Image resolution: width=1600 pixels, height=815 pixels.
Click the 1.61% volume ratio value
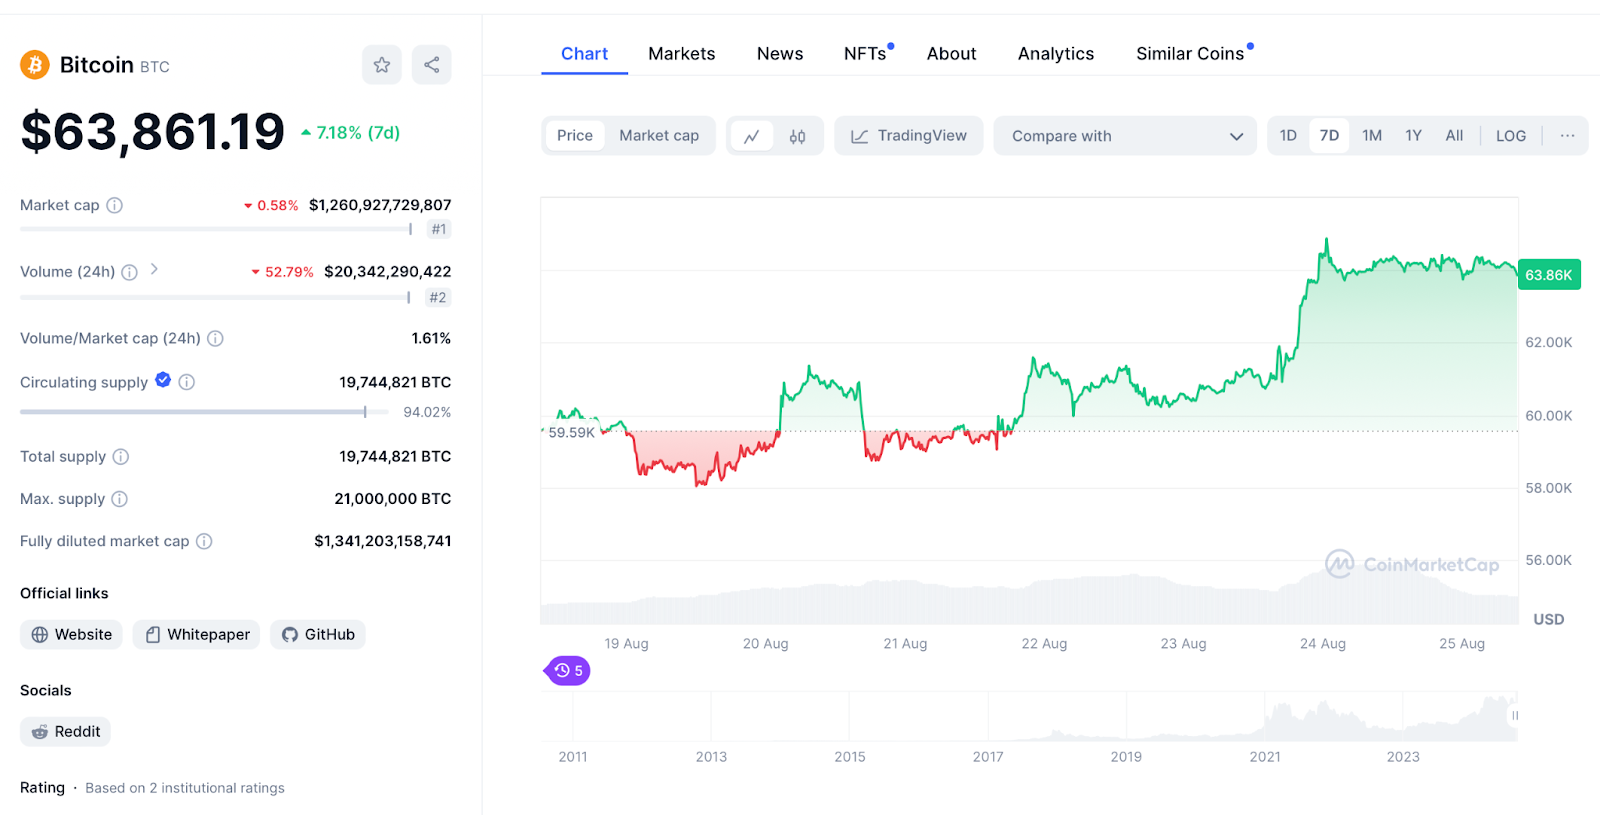tap(431, 338)
